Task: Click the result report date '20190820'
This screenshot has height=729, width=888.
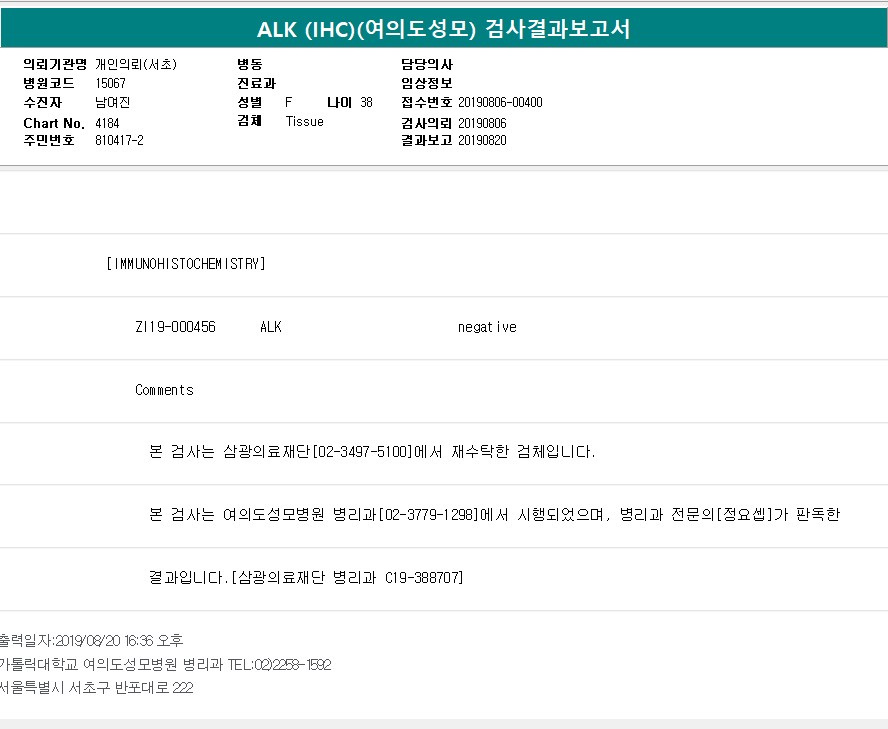Action: (482, 140)
